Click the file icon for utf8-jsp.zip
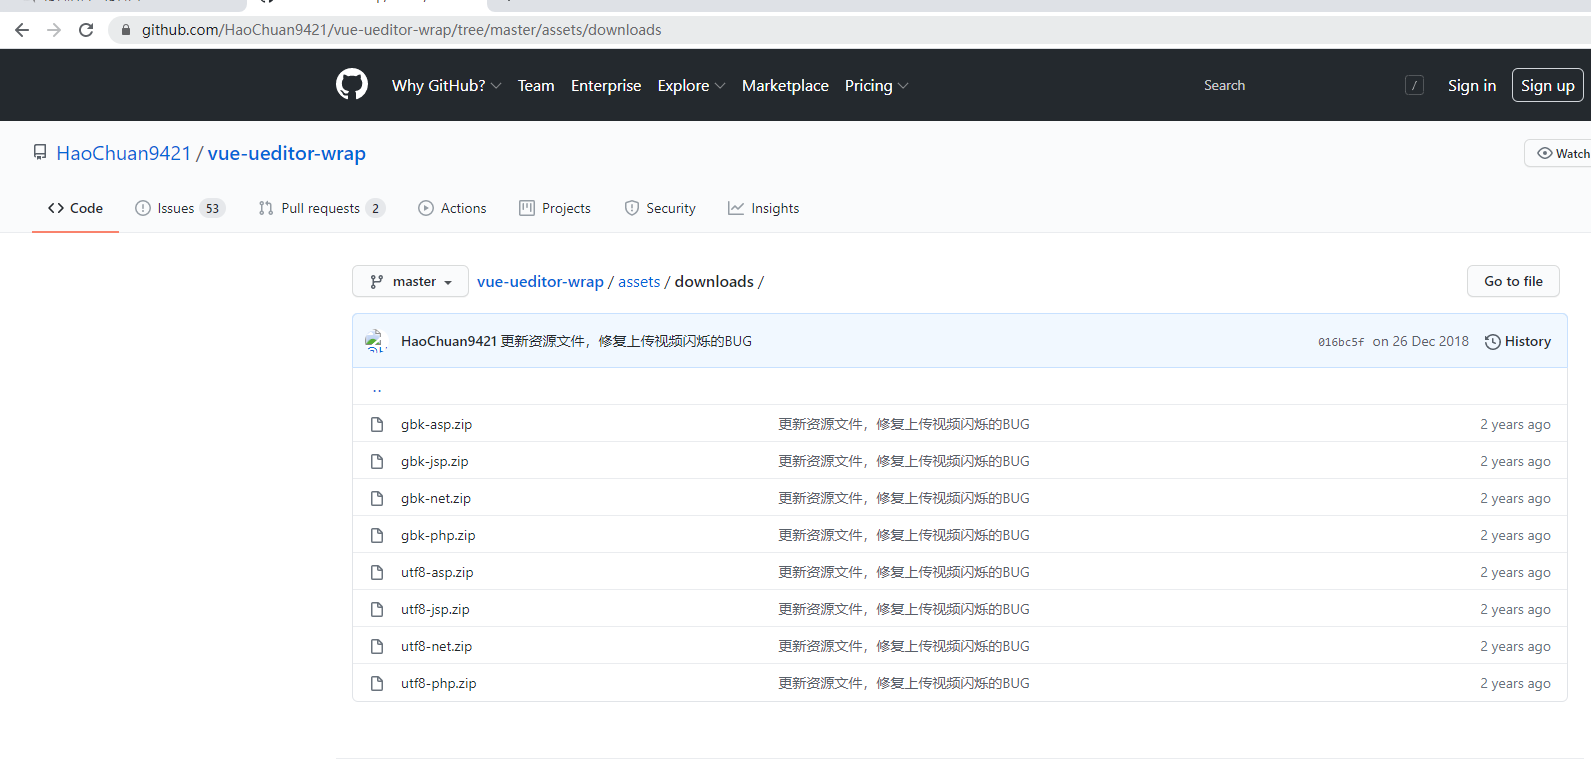Screen dimensions: 1591x777 377,609
